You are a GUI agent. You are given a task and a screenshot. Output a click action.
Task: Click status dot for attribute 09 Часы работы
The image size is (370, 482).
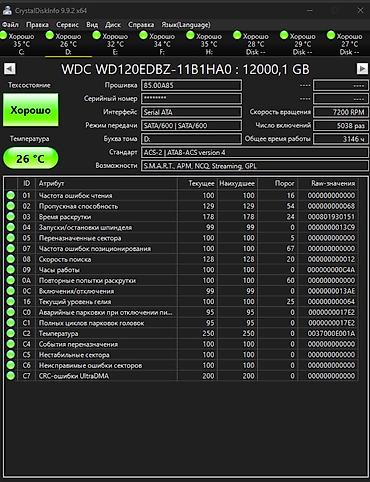(x=11, y=270)
